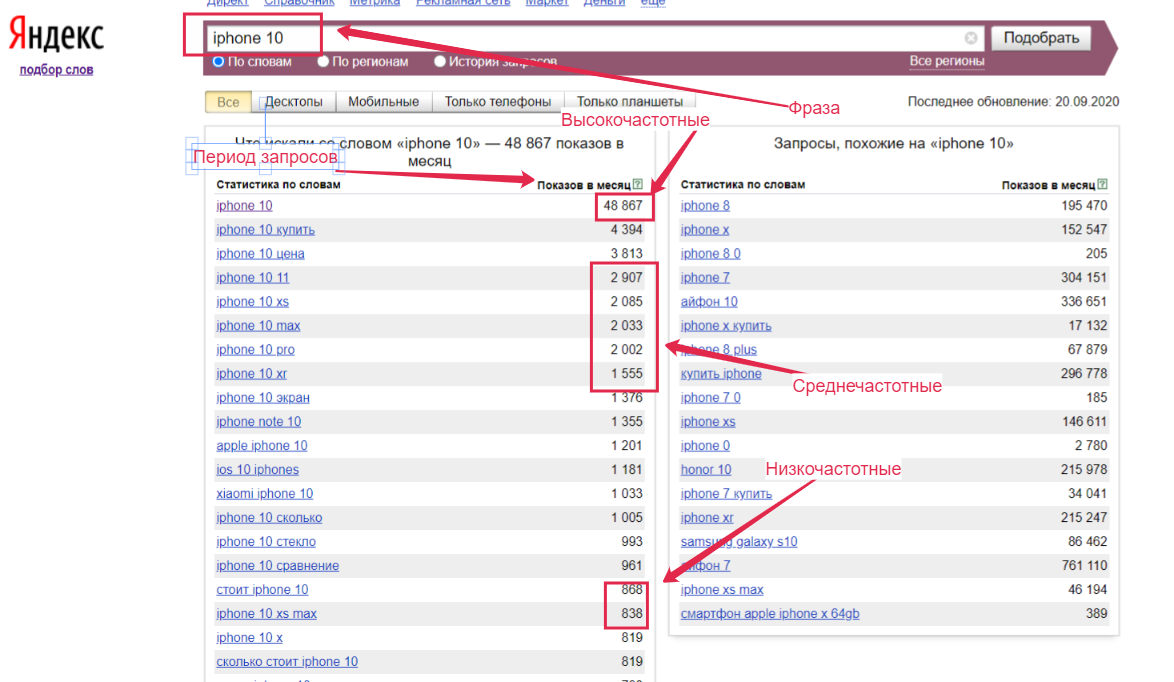Open the 'iphone xr' similar query link
1174x682 pixels.
click(707, 517)
